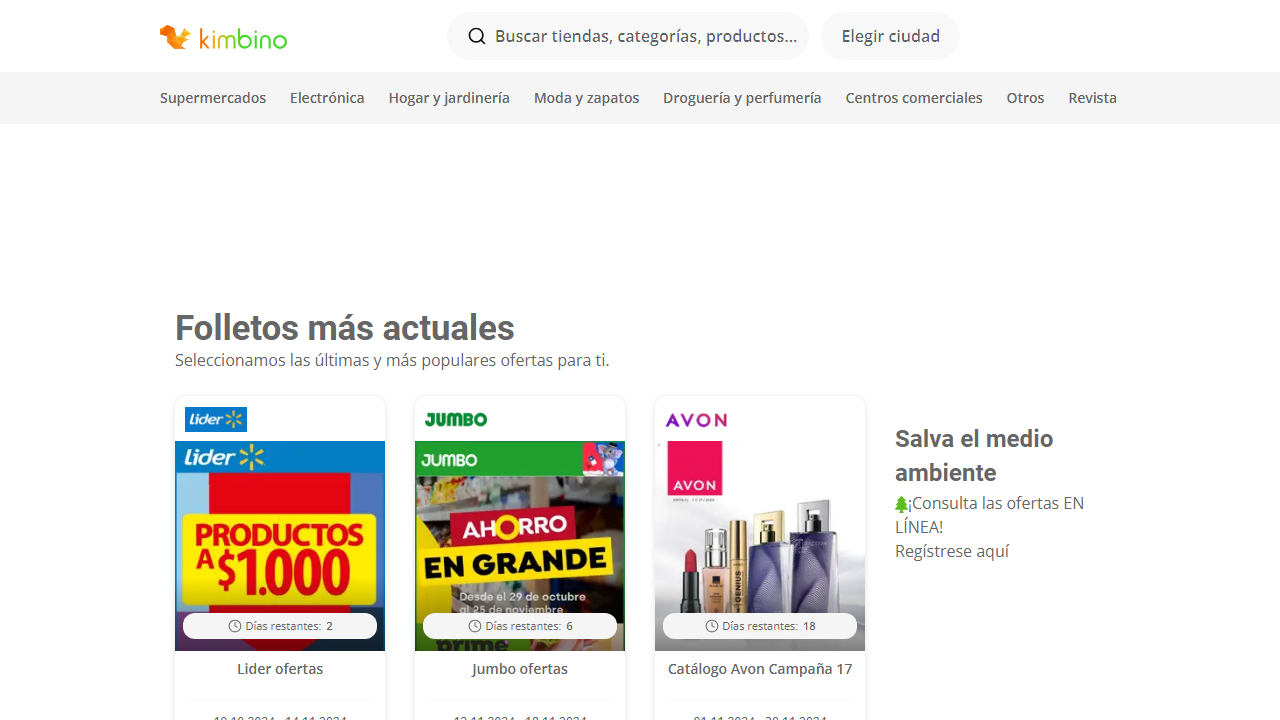Screen dimensions: 1280x720
Task: Select Moda y zapatos category
Action: click(x=586, y=98)
